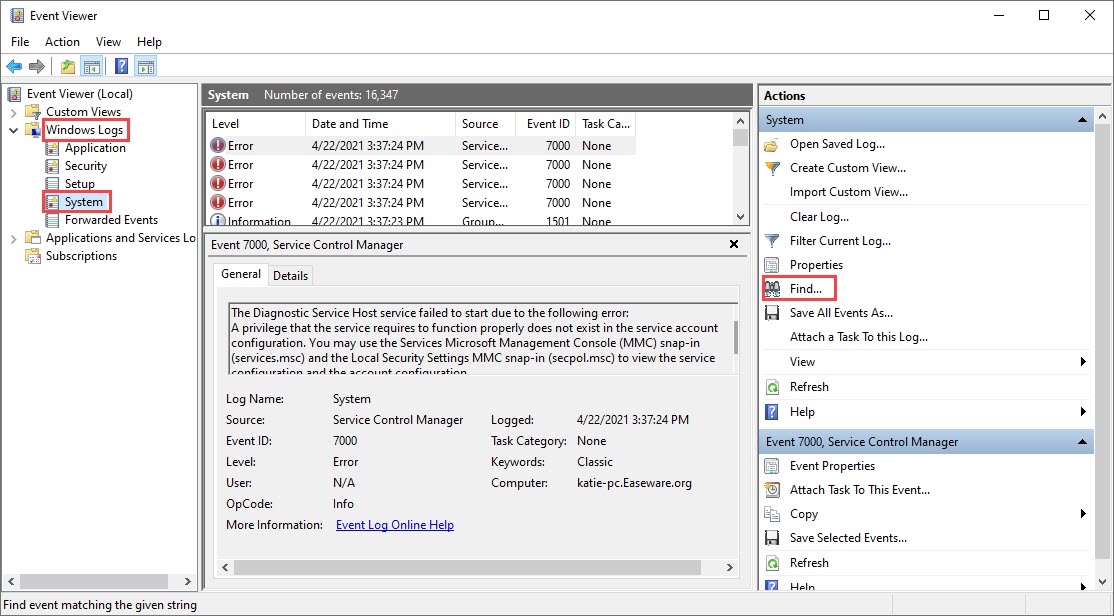This screenshot has height=616, width=1114.
Task: Open Find using the binoculars icon
Action: (773, 288)
